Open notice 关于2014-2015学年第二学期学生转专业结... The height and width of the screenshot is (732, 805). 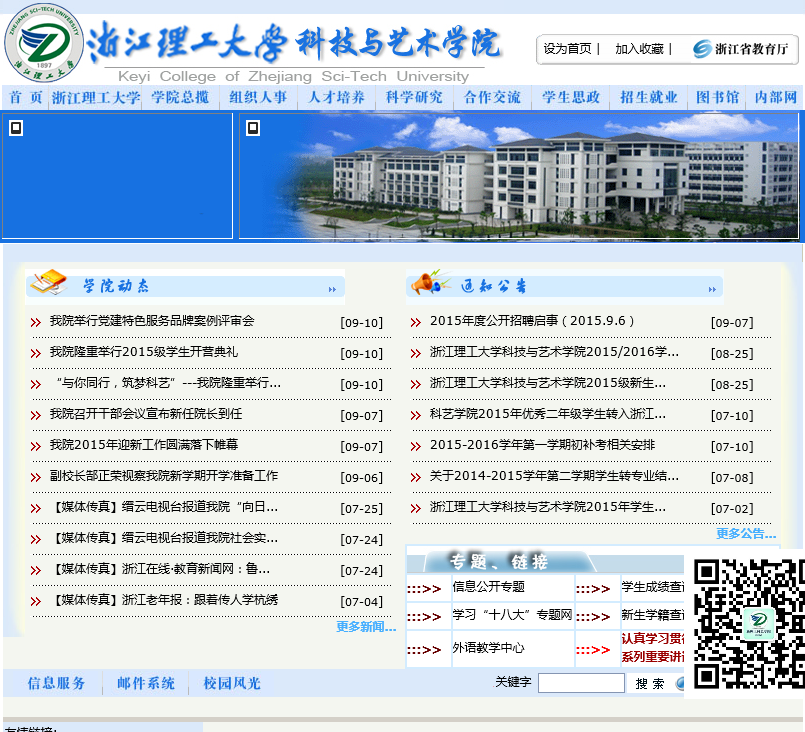pos(554,476)
